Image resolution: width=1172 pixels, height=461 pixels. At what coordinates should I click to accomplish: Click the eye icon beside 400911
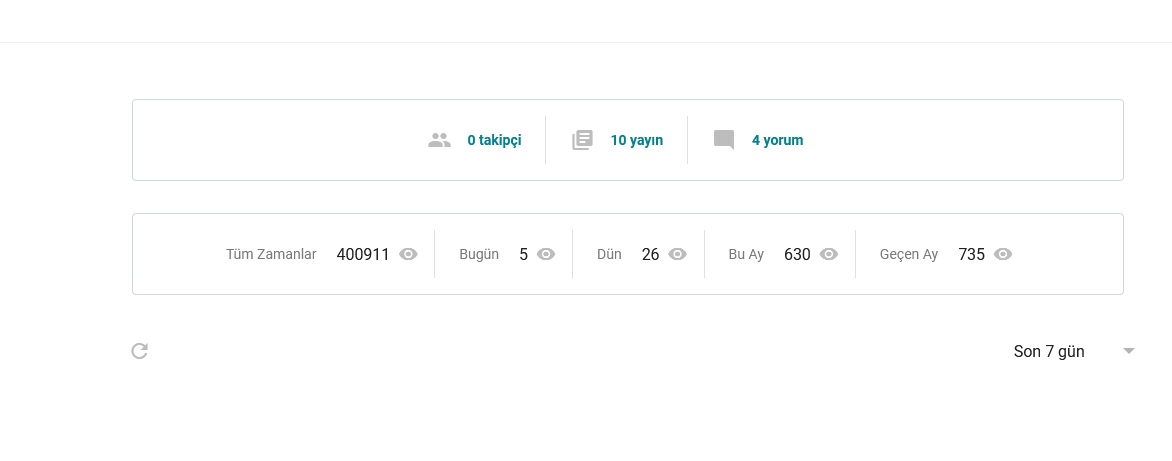(408, 254)
